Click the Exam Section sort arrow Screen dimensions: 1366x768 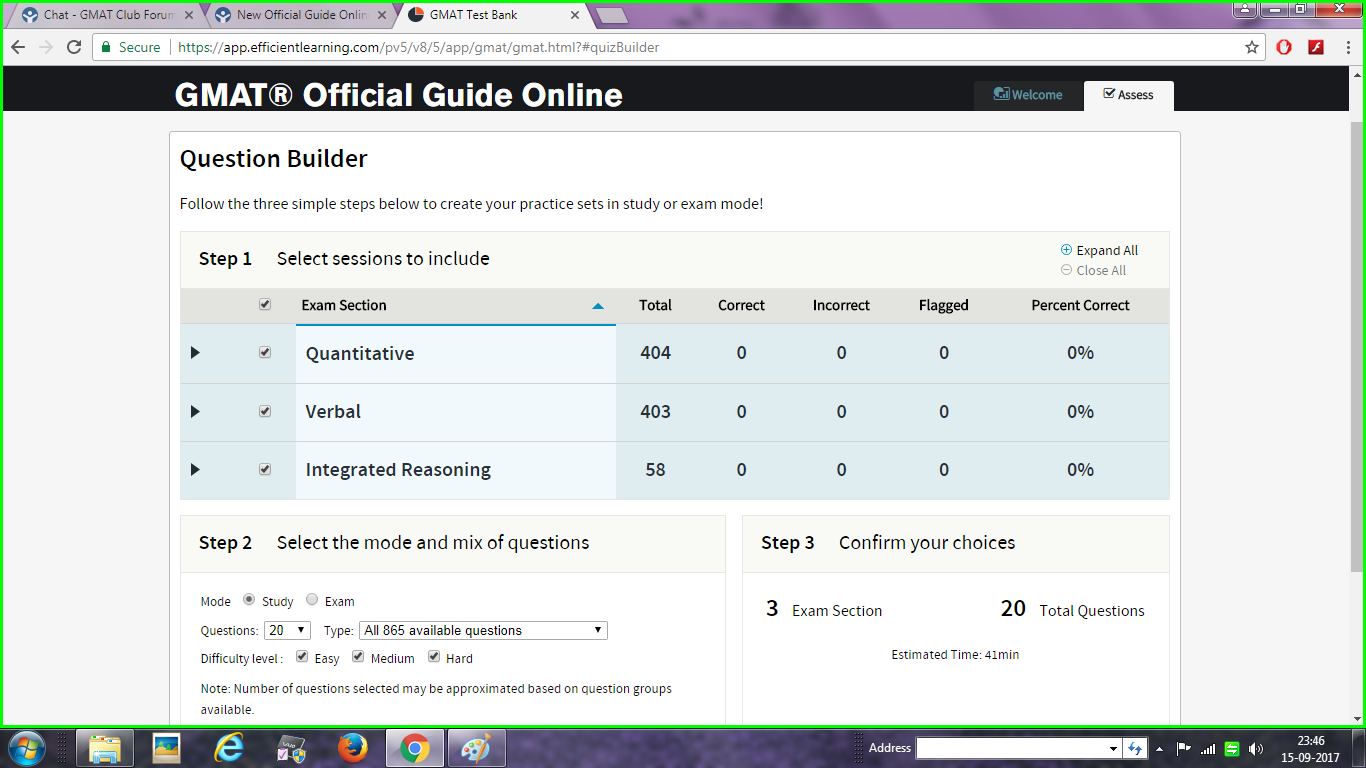(598, 306)
